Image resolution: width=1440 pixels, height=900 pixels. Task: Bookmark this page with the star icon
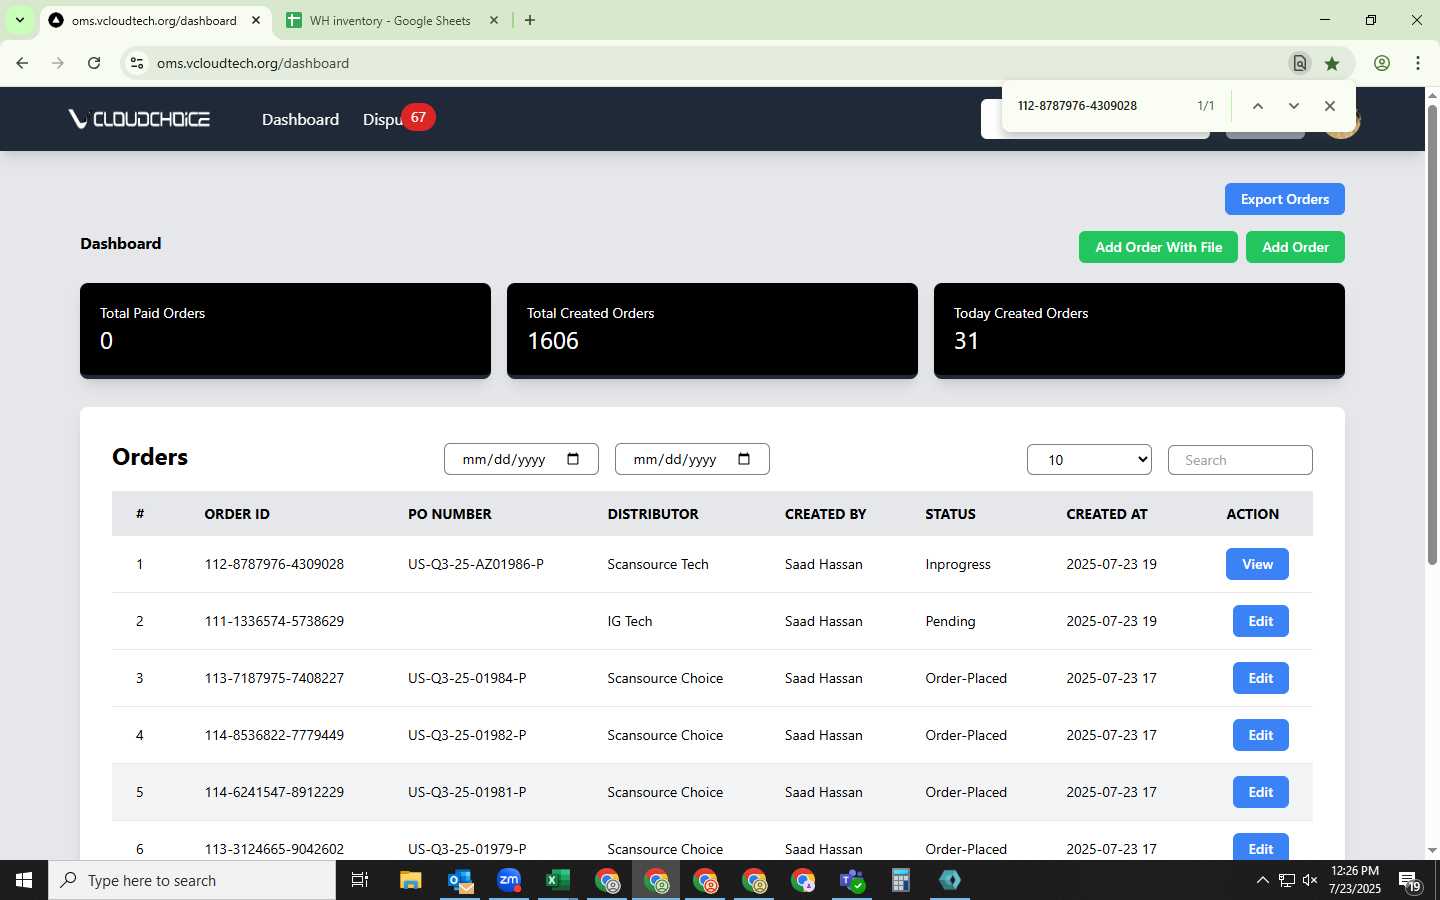[1332, 63]
